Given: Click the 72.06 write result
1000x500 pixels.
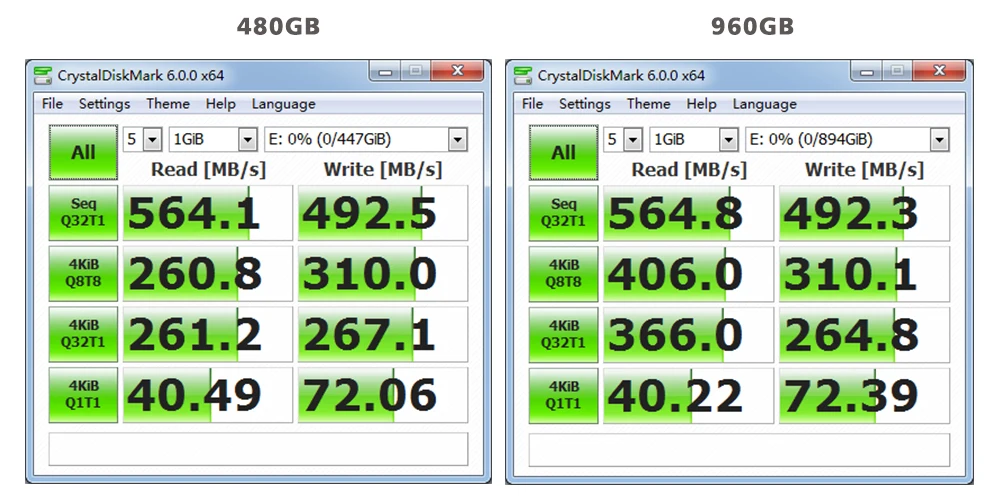Looking at the screenshot, I should click(x=383, y=395).
